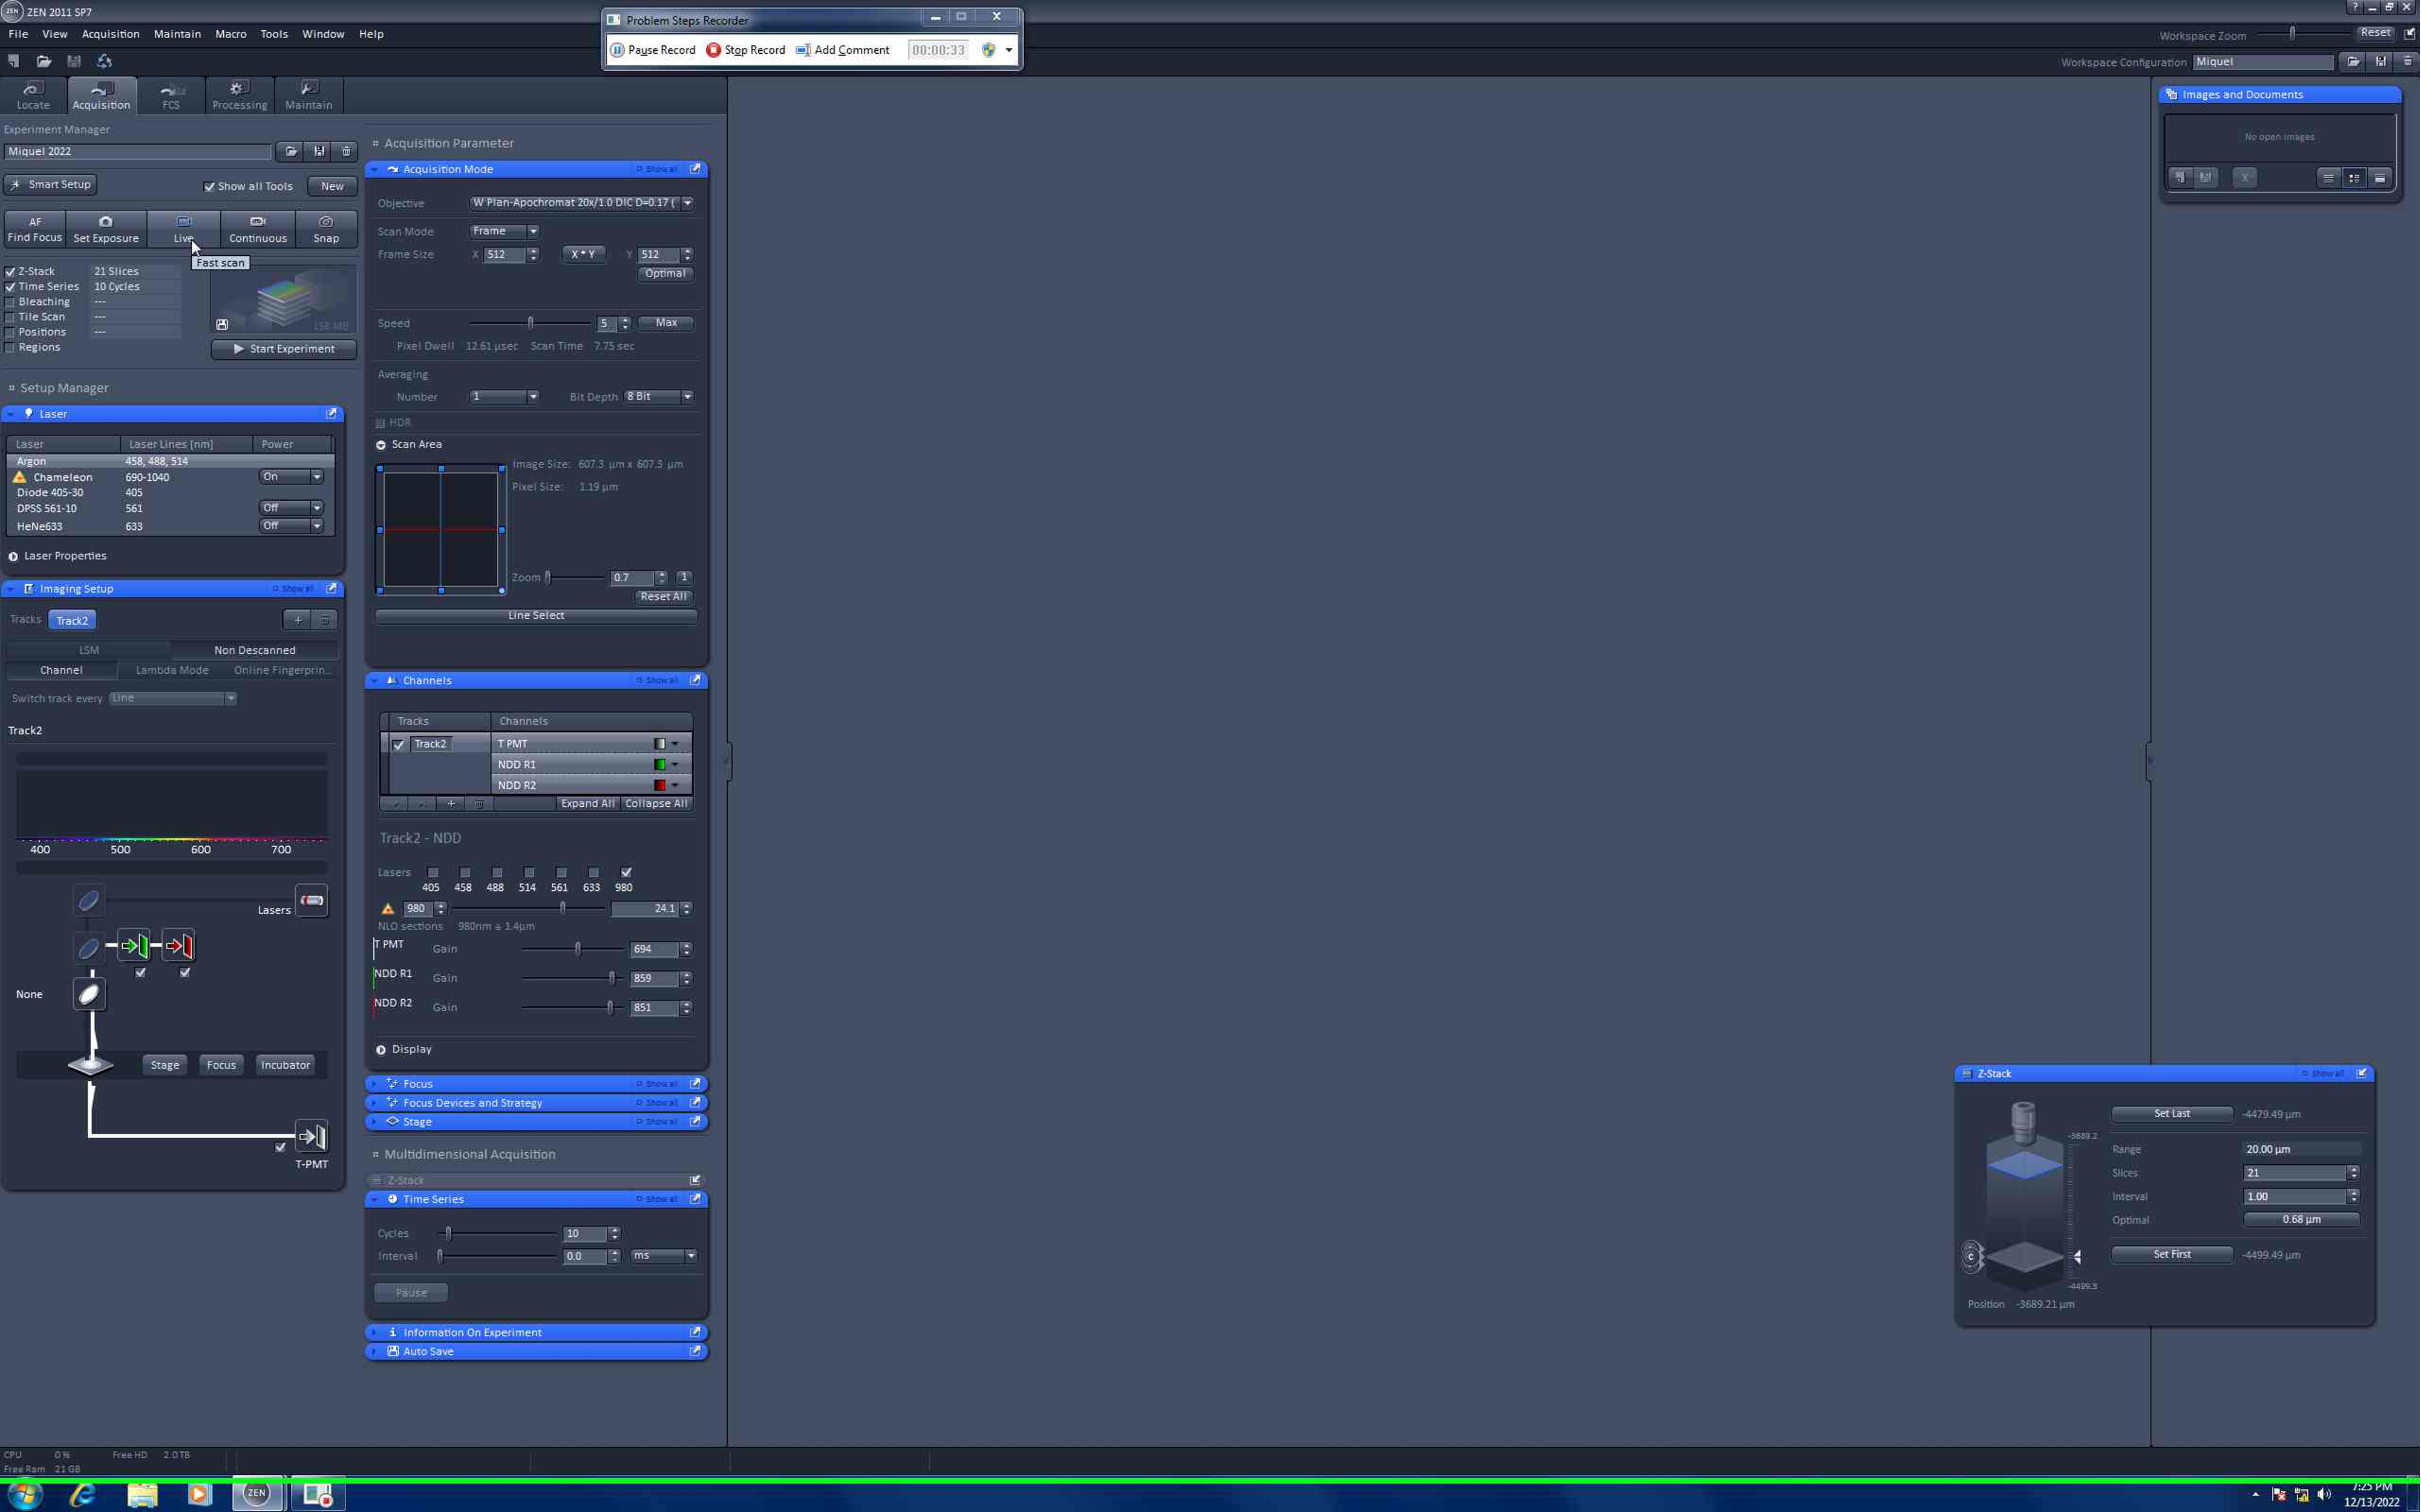Enable the Bleaching checkbox
Viewport: 2421px width, 1512px height.
point(11,302)
